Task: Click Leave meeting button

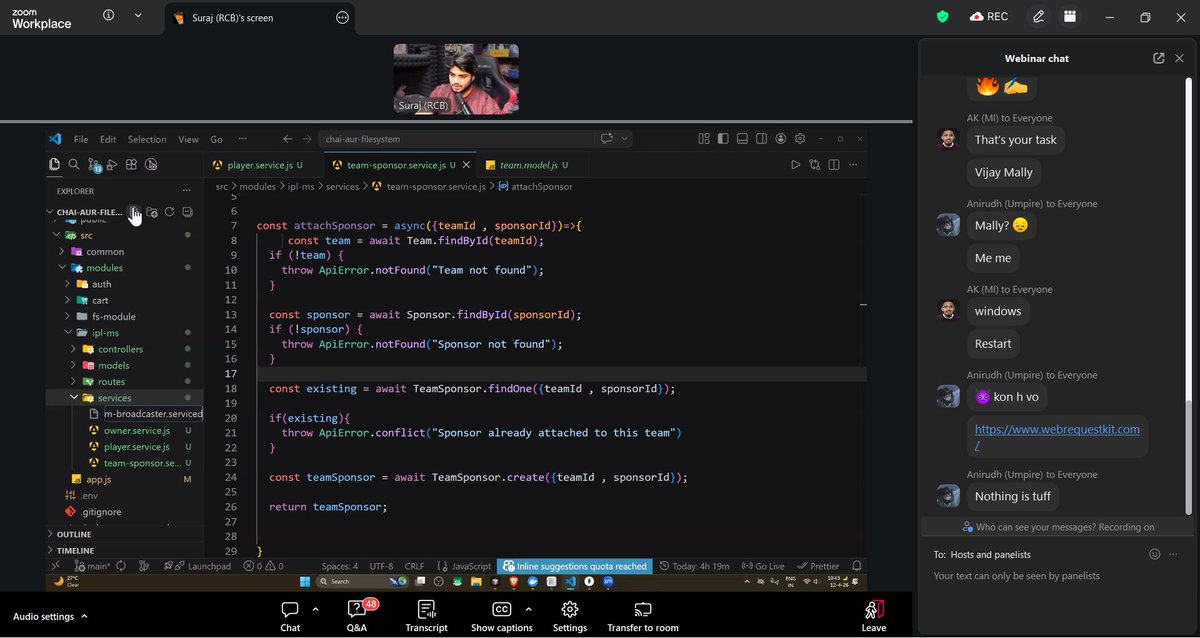Action: 873,616
